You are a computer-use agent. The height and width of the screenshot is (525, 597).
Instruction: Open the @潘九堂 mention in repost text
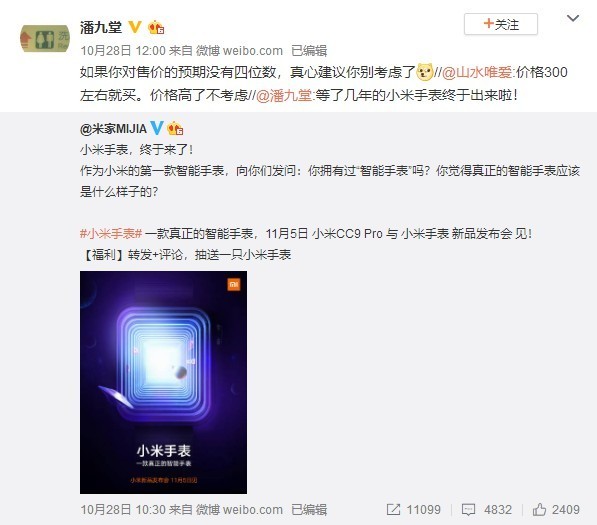(x=284, y=95)
